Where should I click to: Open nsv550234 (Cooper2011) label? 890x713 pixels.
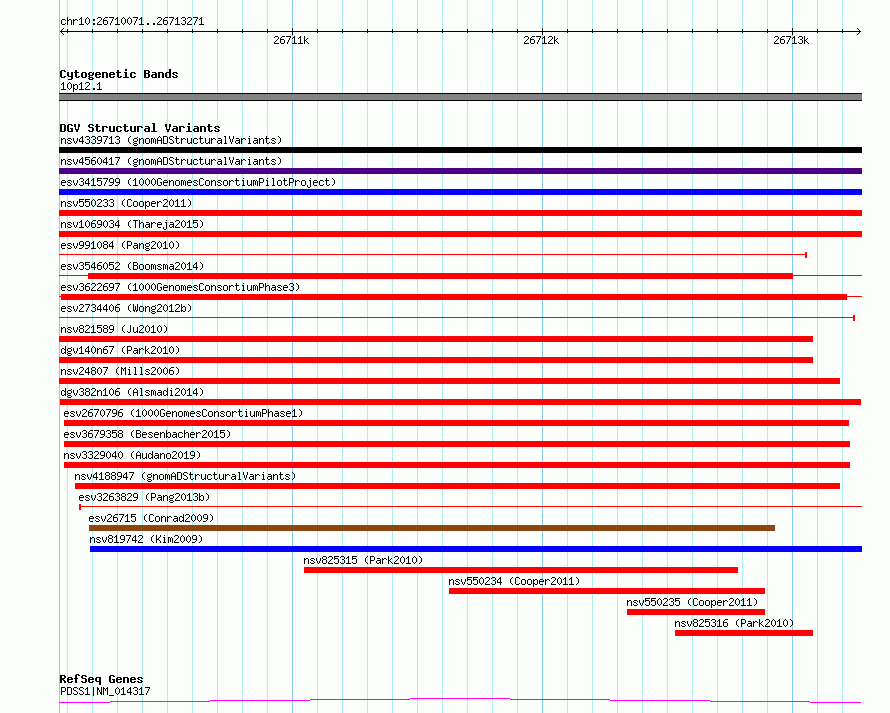coord(514,581)
